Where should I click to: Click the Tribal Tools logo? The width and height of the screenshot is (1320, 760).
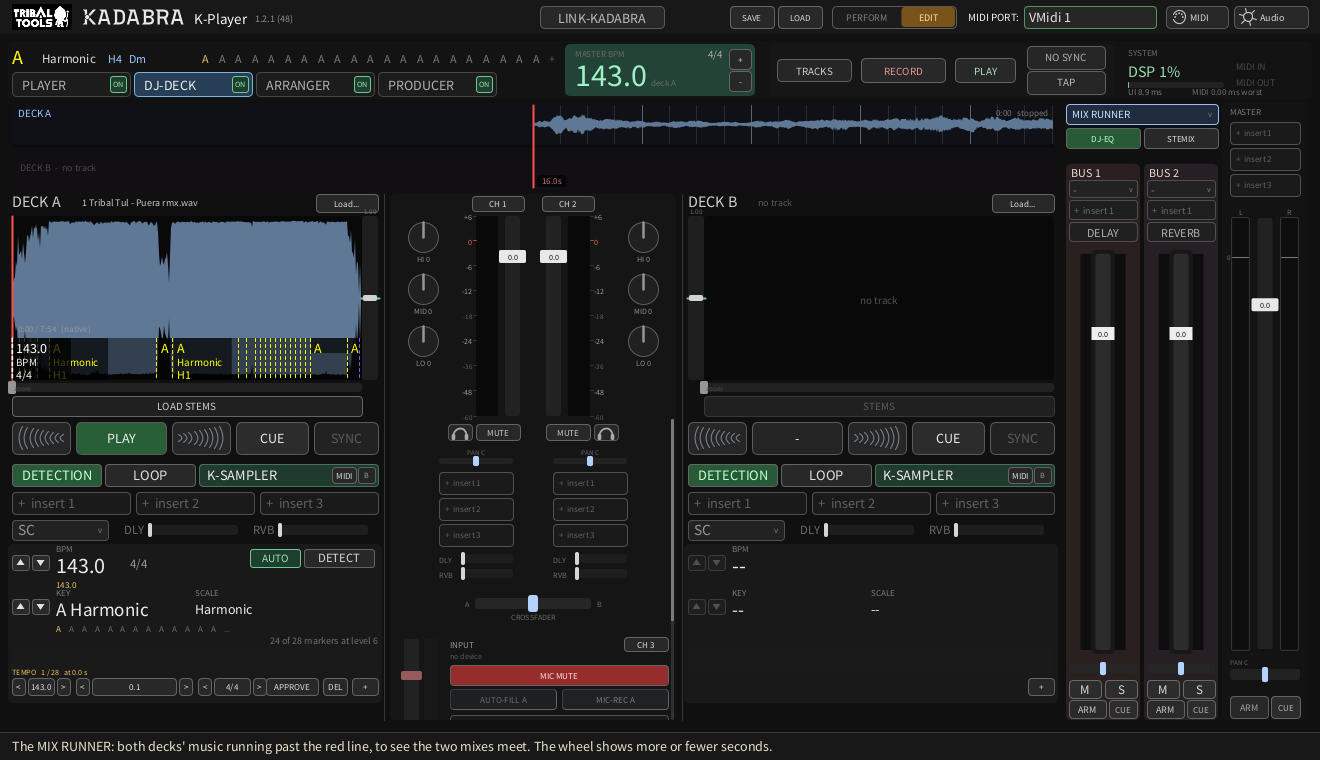[x=40, y=17]
